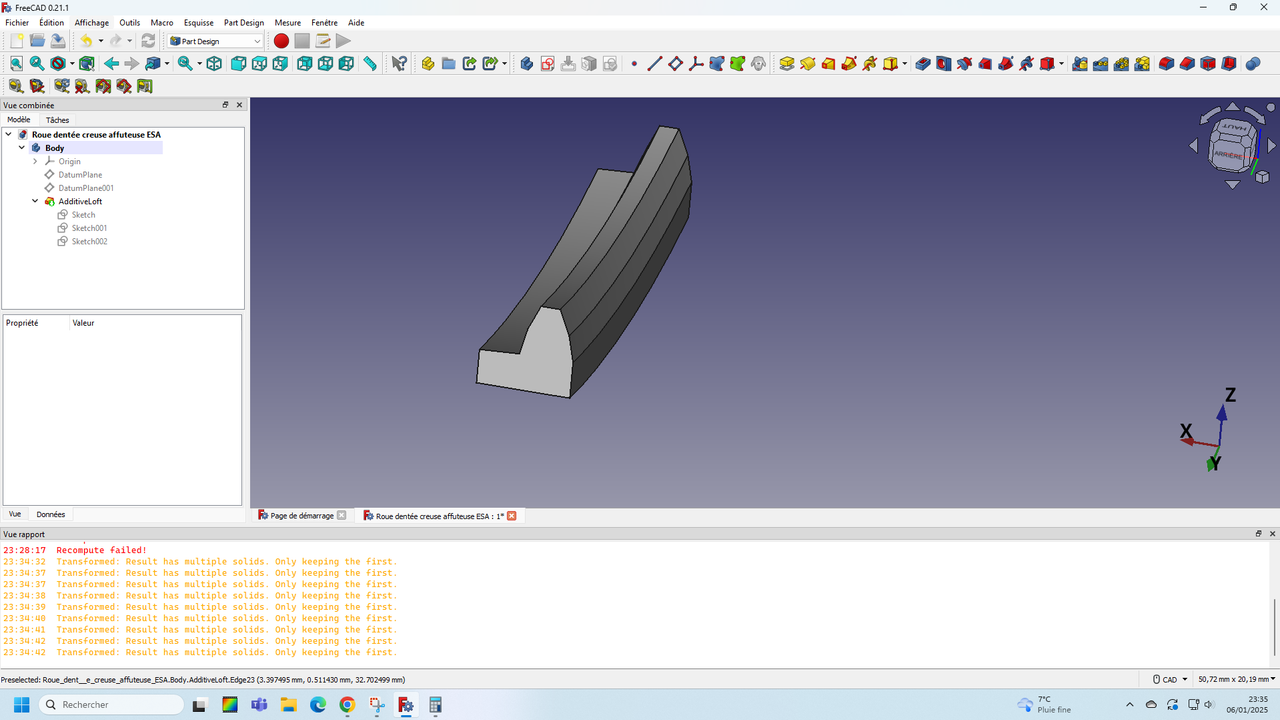Apply the Mirrored transformation tool
This screenshot has height=720, width=1280.
[1080, 64]
